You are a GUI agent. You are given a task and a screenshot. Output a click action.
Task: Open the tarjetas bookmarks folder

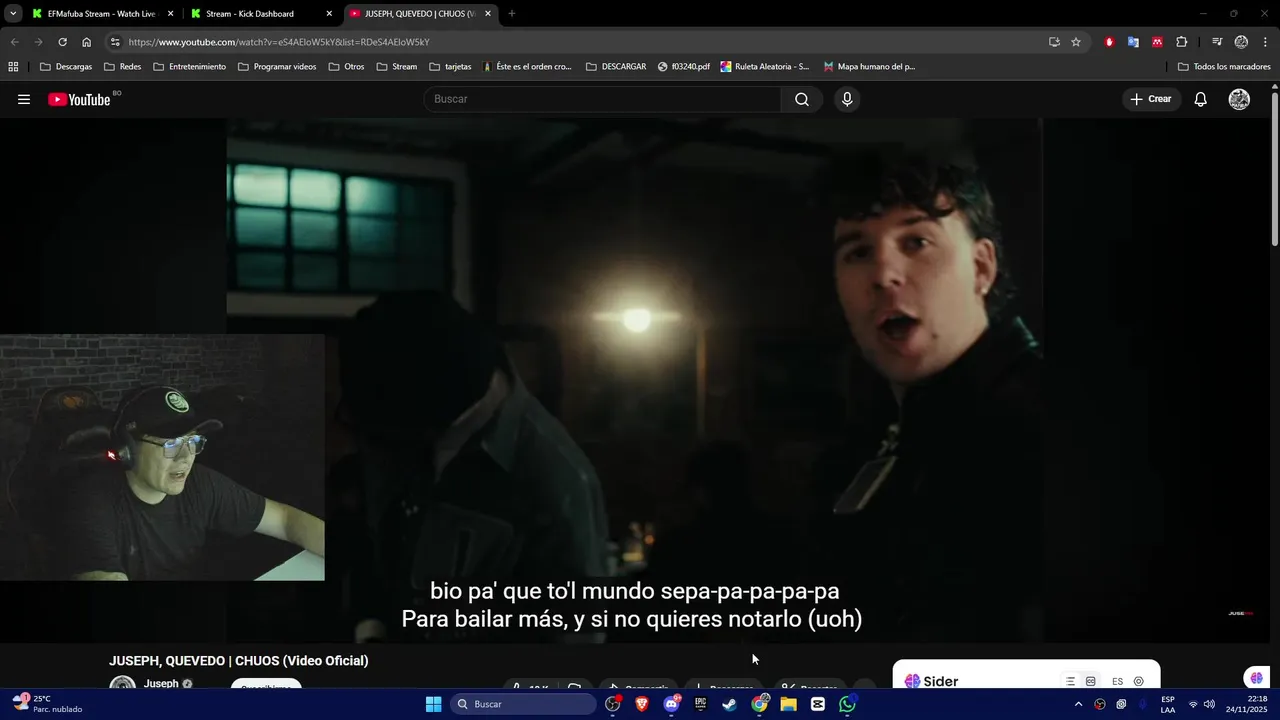tap(450, 67)
